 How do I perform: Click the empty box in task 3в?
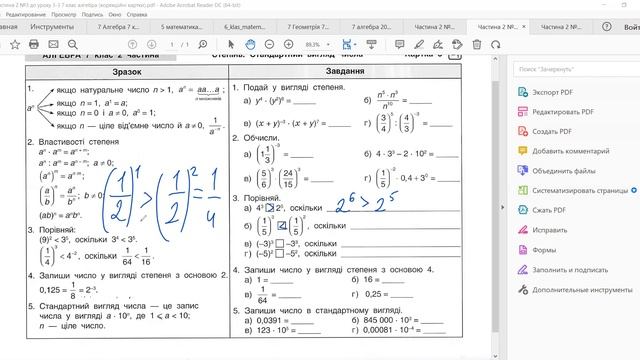tap(280, 244)
